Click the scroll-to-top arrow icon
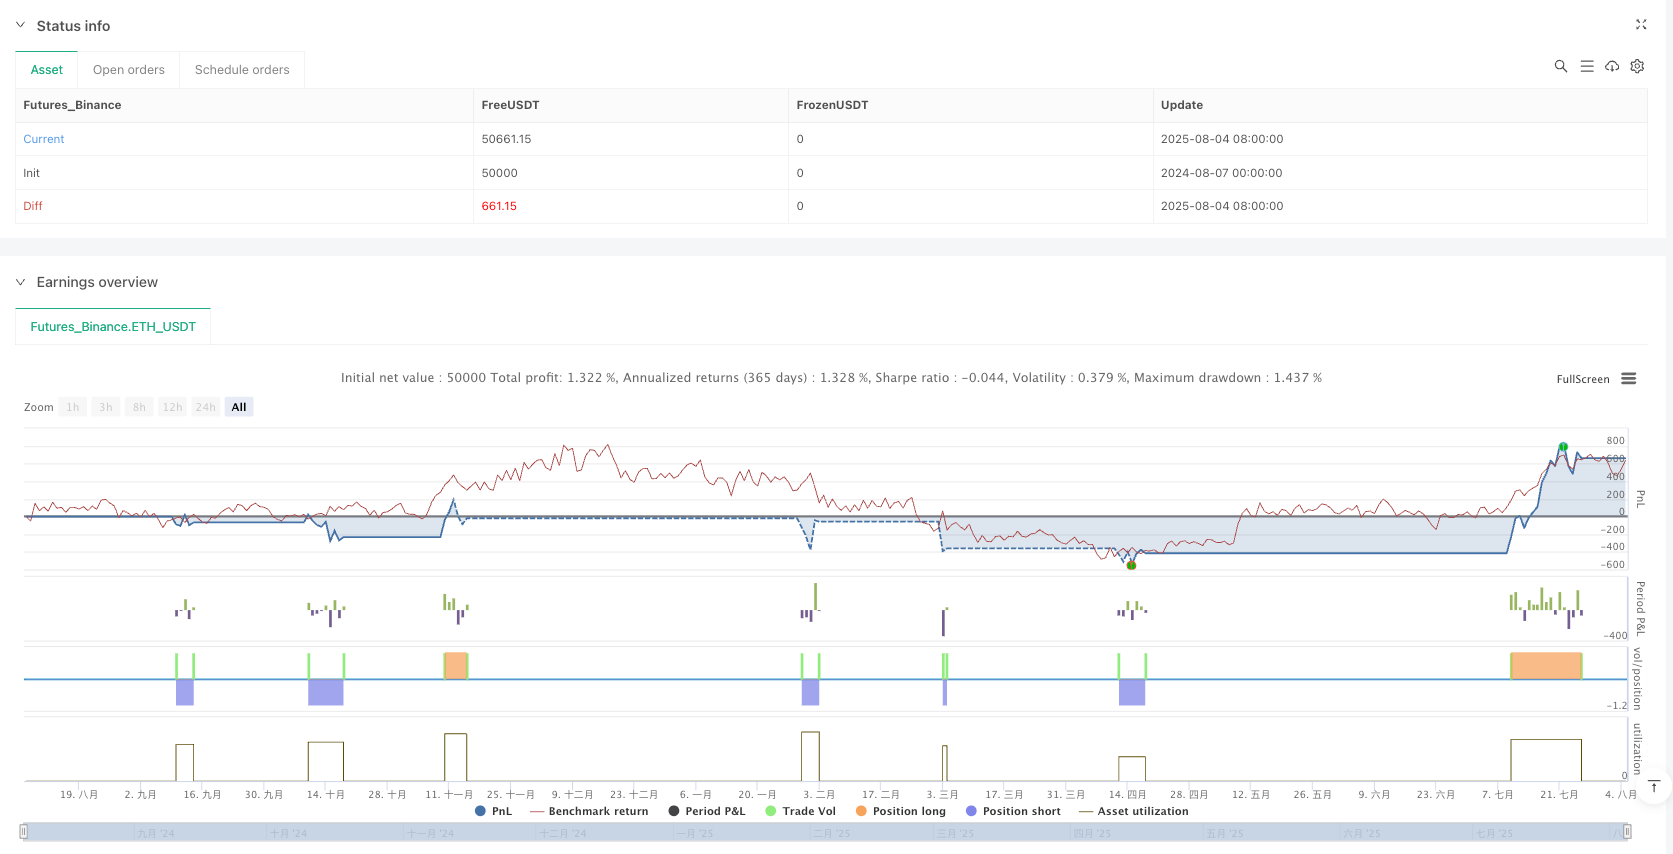The image size is (1673, 854). 1654,786
